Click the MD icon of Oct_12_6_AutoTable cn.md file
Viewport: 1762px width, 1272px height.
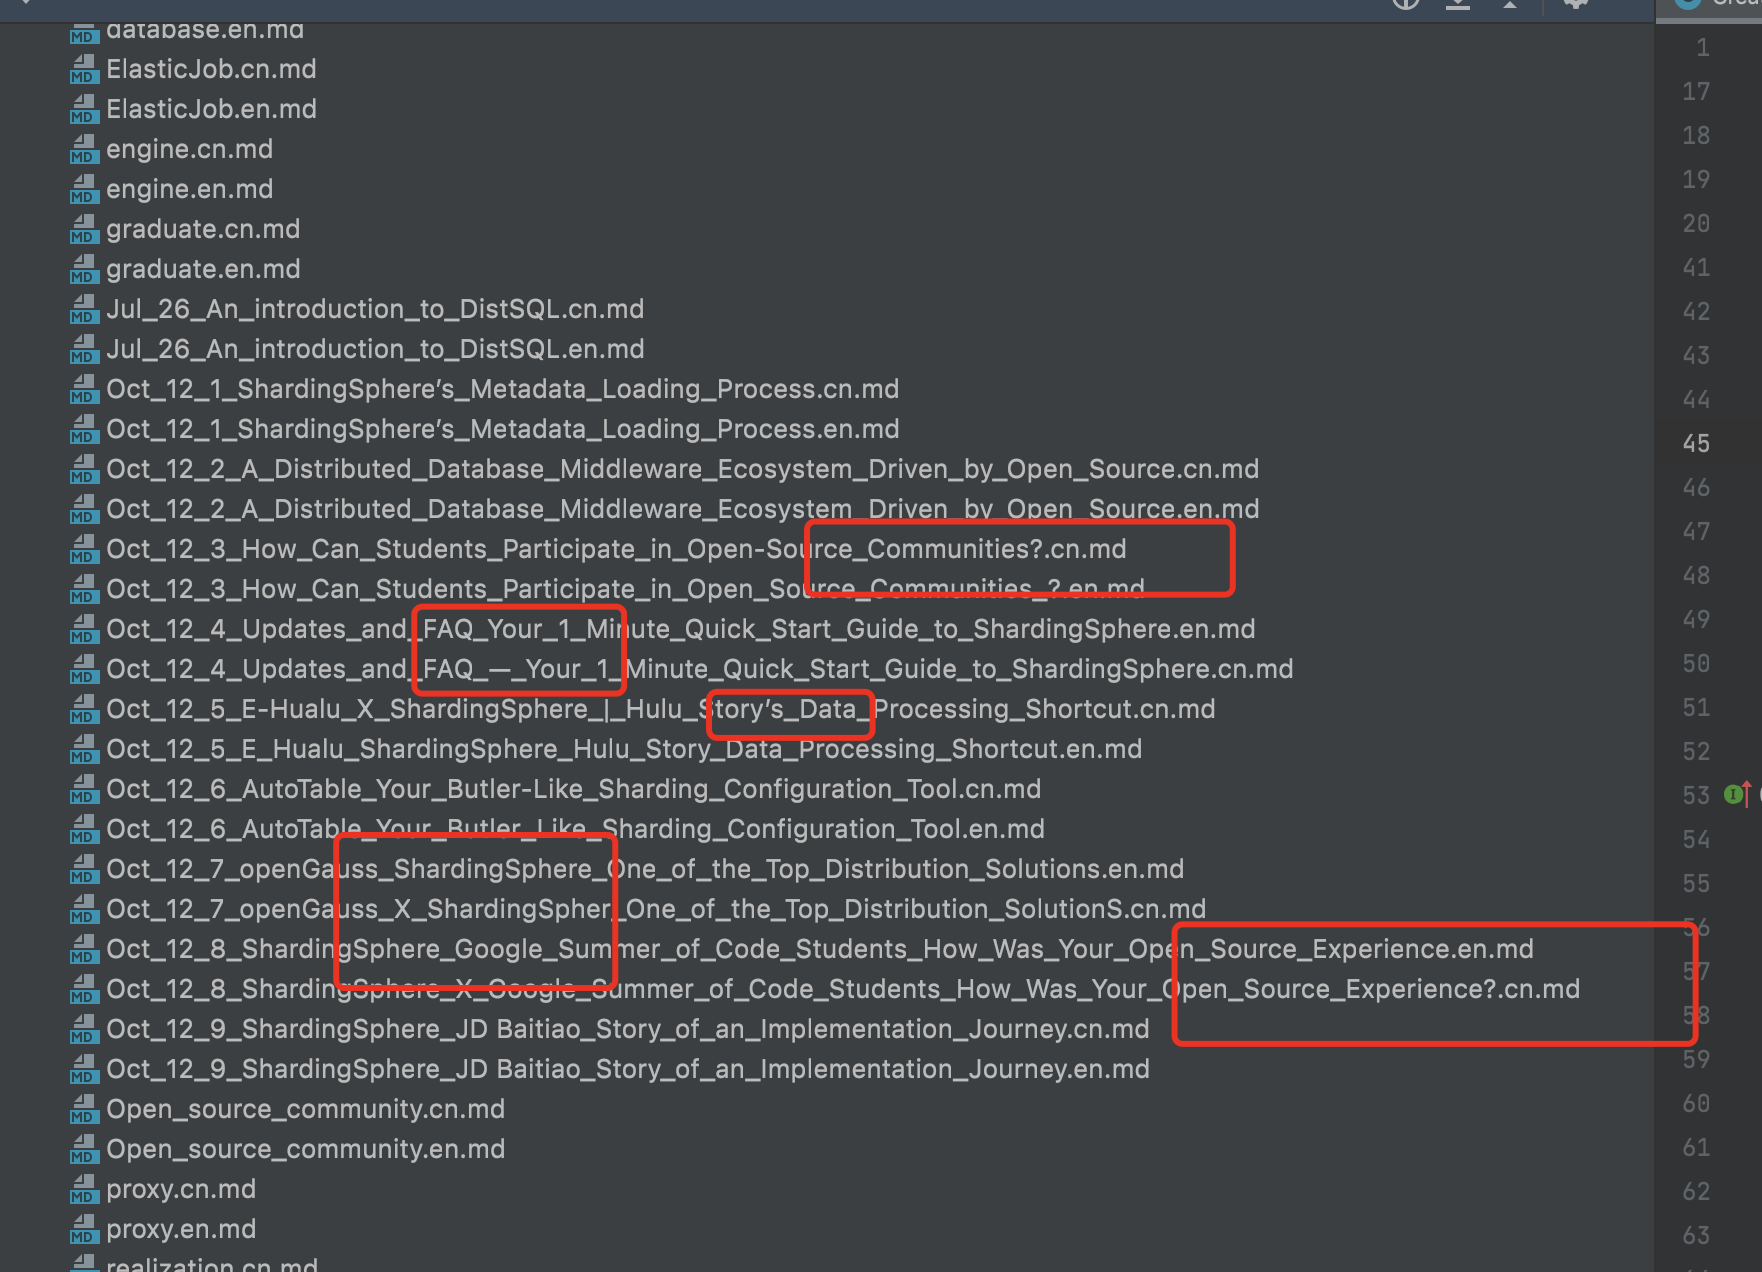pyautogui.click(x=84, y=789)
